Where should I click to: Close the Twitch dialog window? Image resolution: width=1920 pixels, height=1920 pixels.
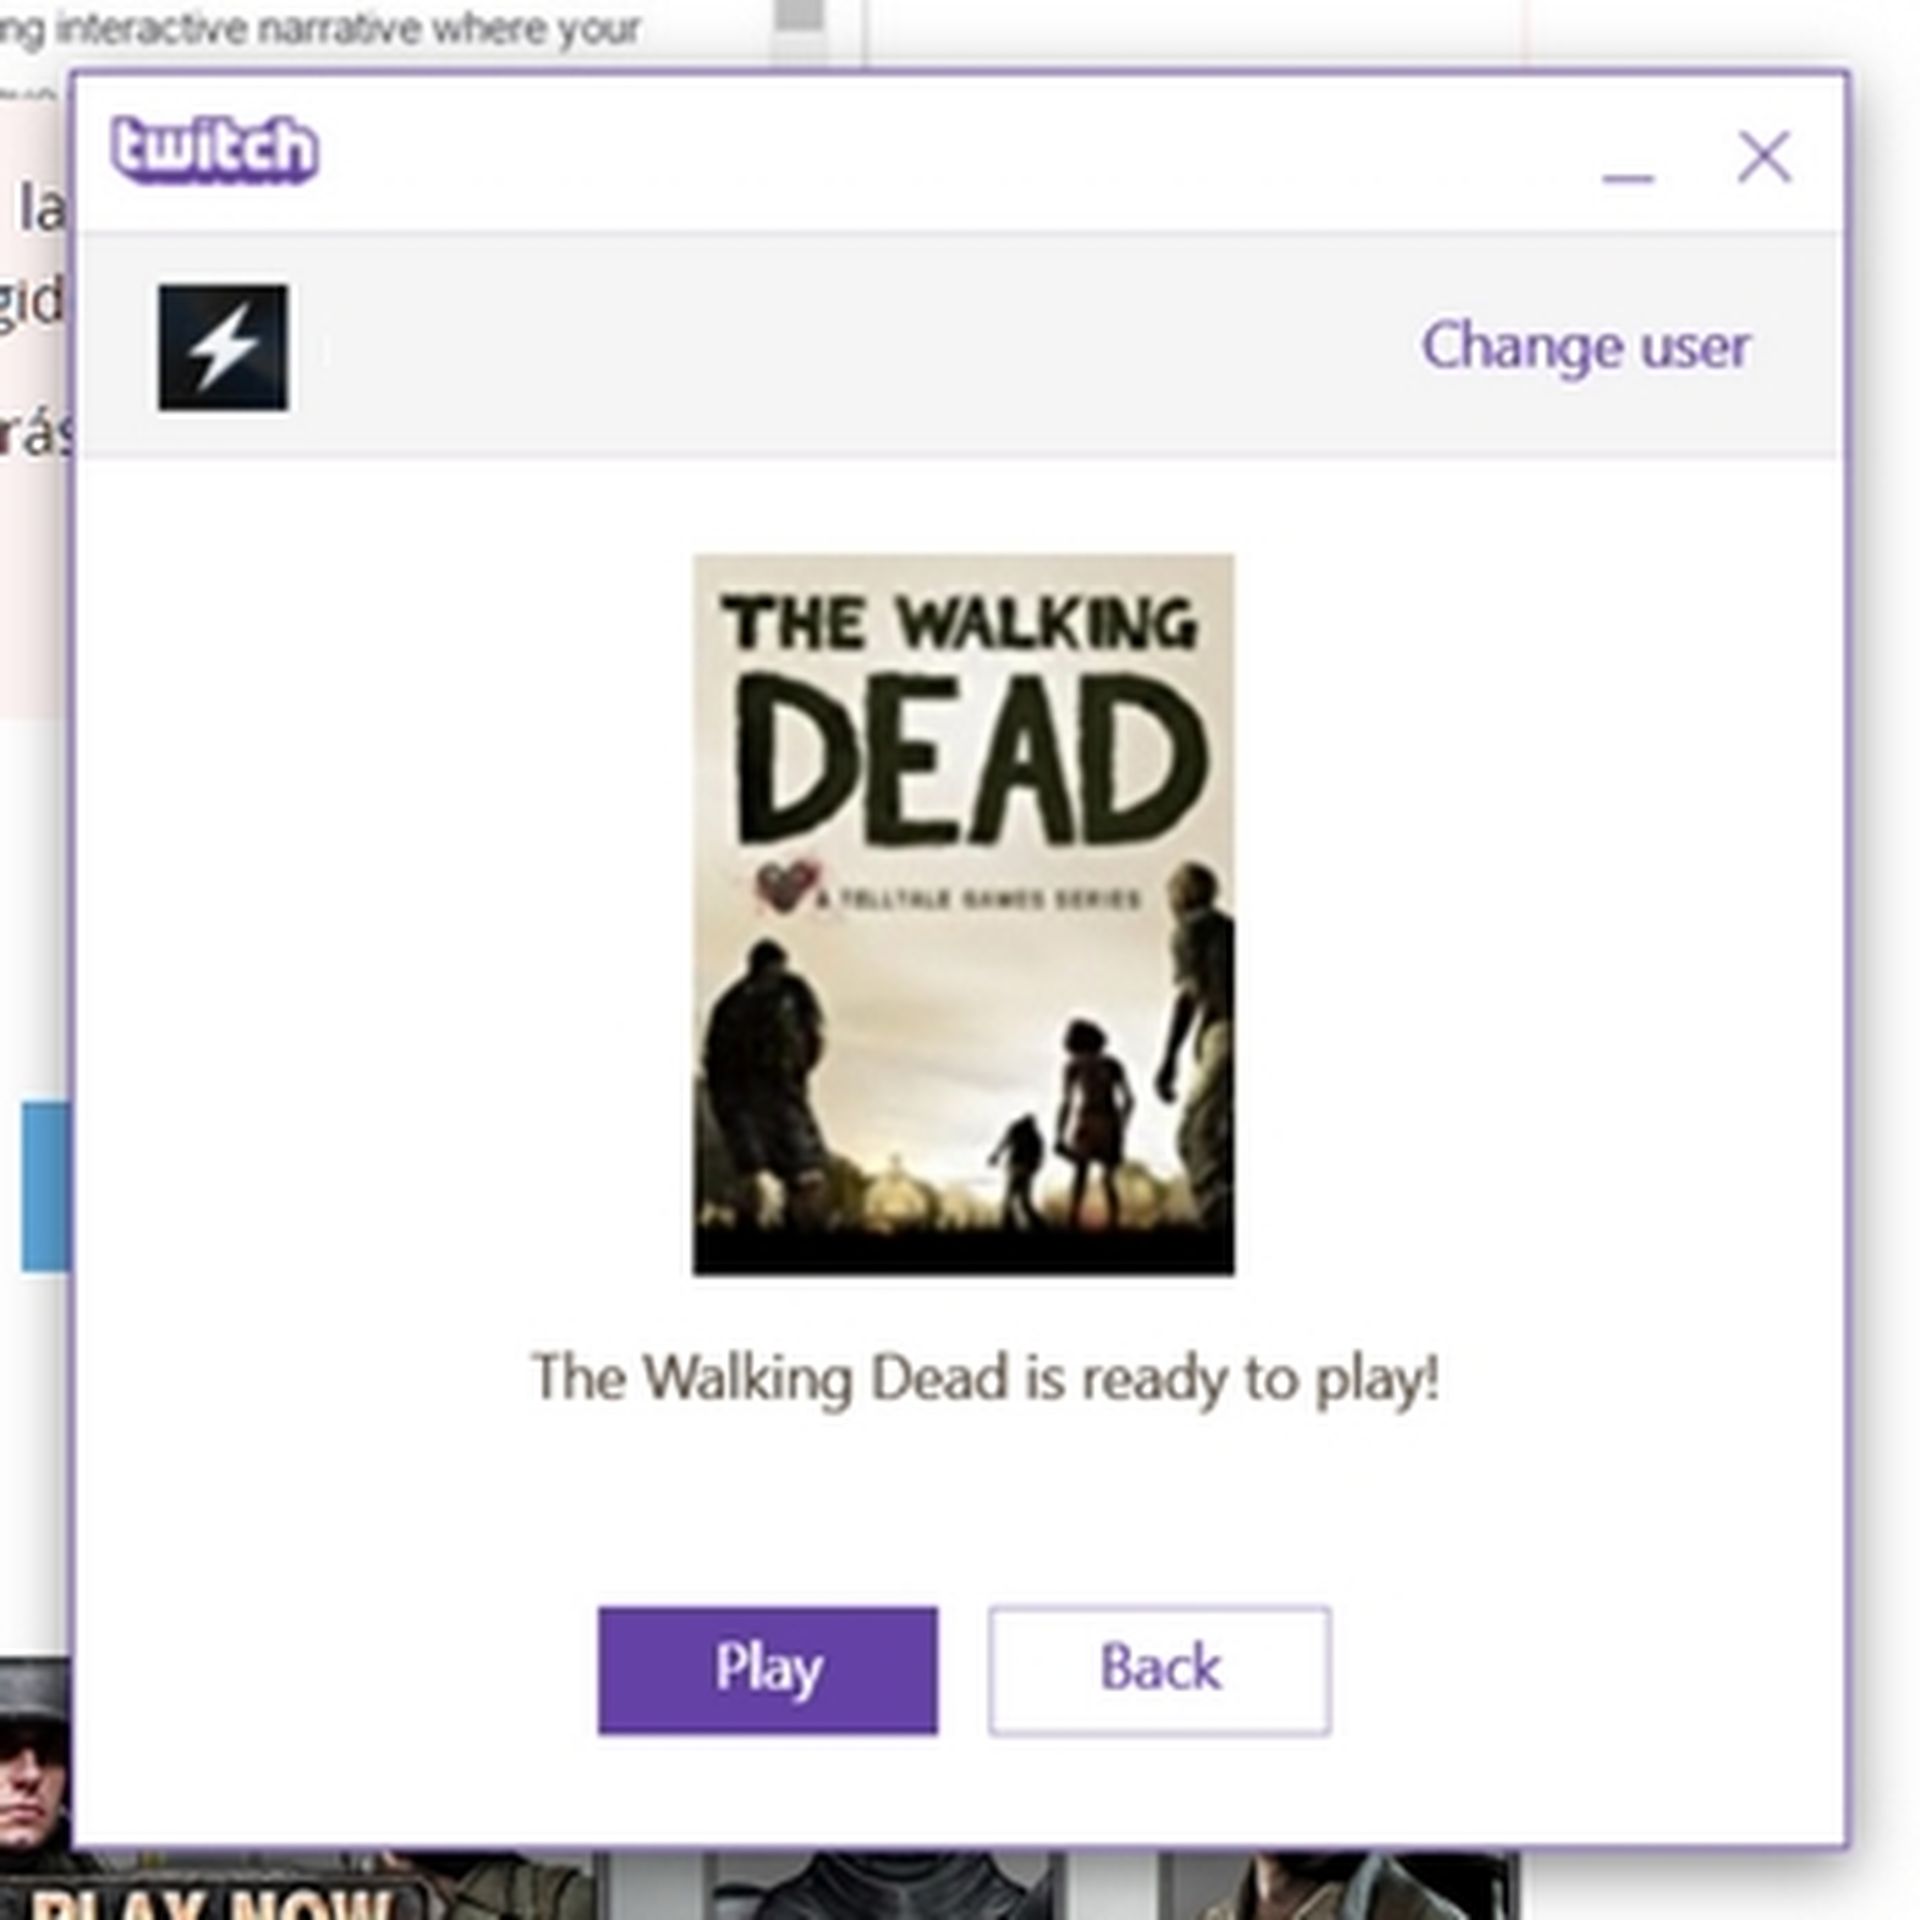(1764, 157)
